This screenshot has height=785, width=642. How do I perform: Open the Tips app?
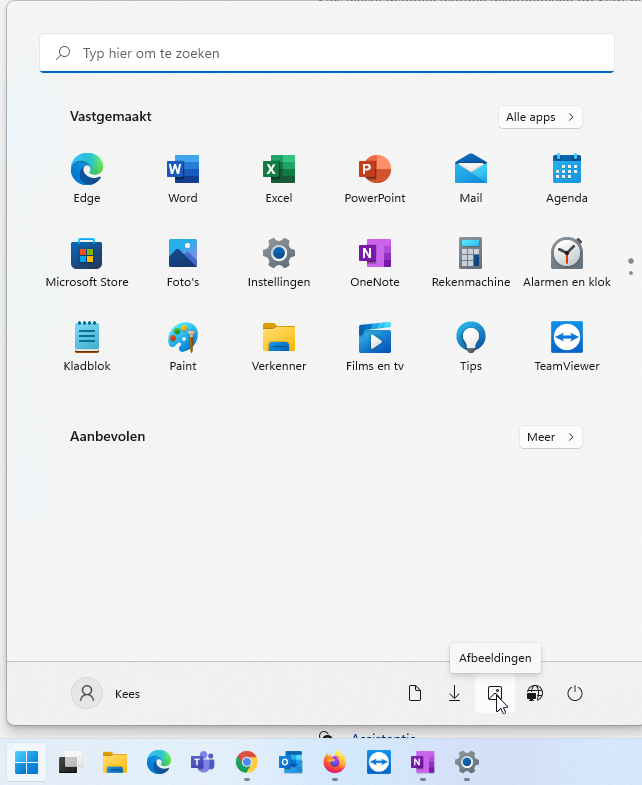[471, 346]
